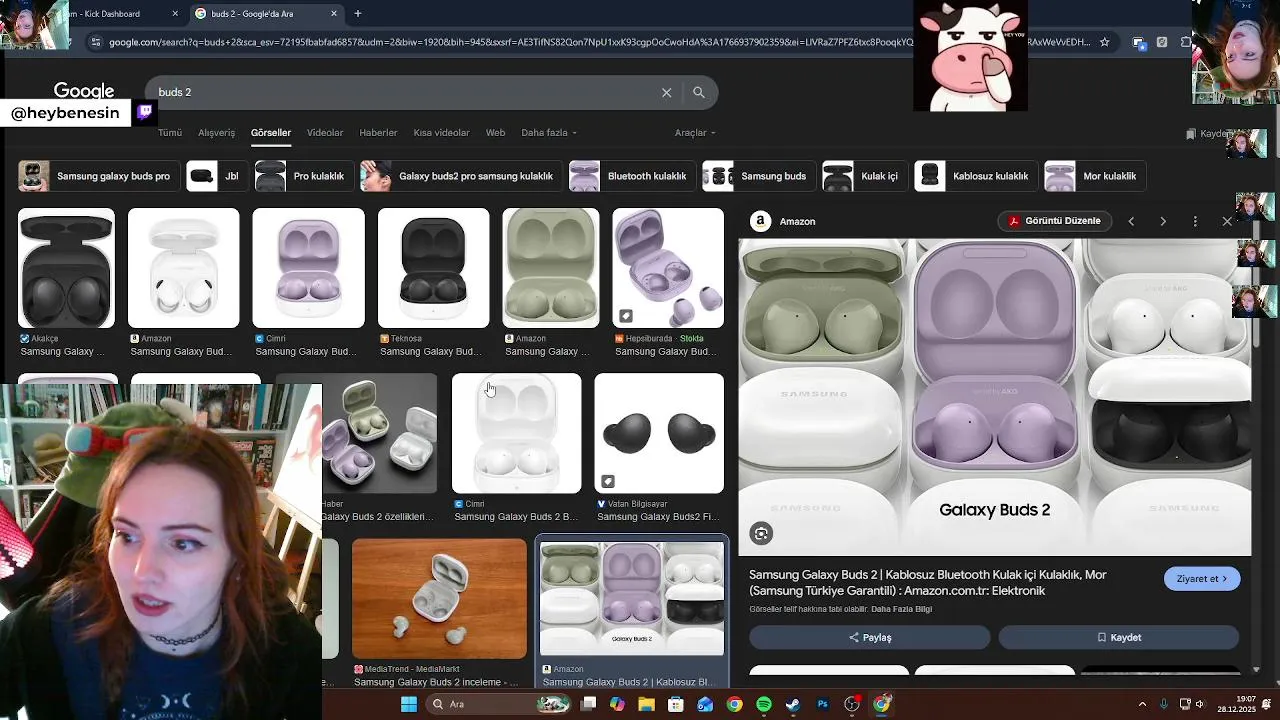Viewport: 1280px width, 720px height.
Task: Open the Samsung Galaxy Buds 2 Amazon title link
Action: coord(928,583)
